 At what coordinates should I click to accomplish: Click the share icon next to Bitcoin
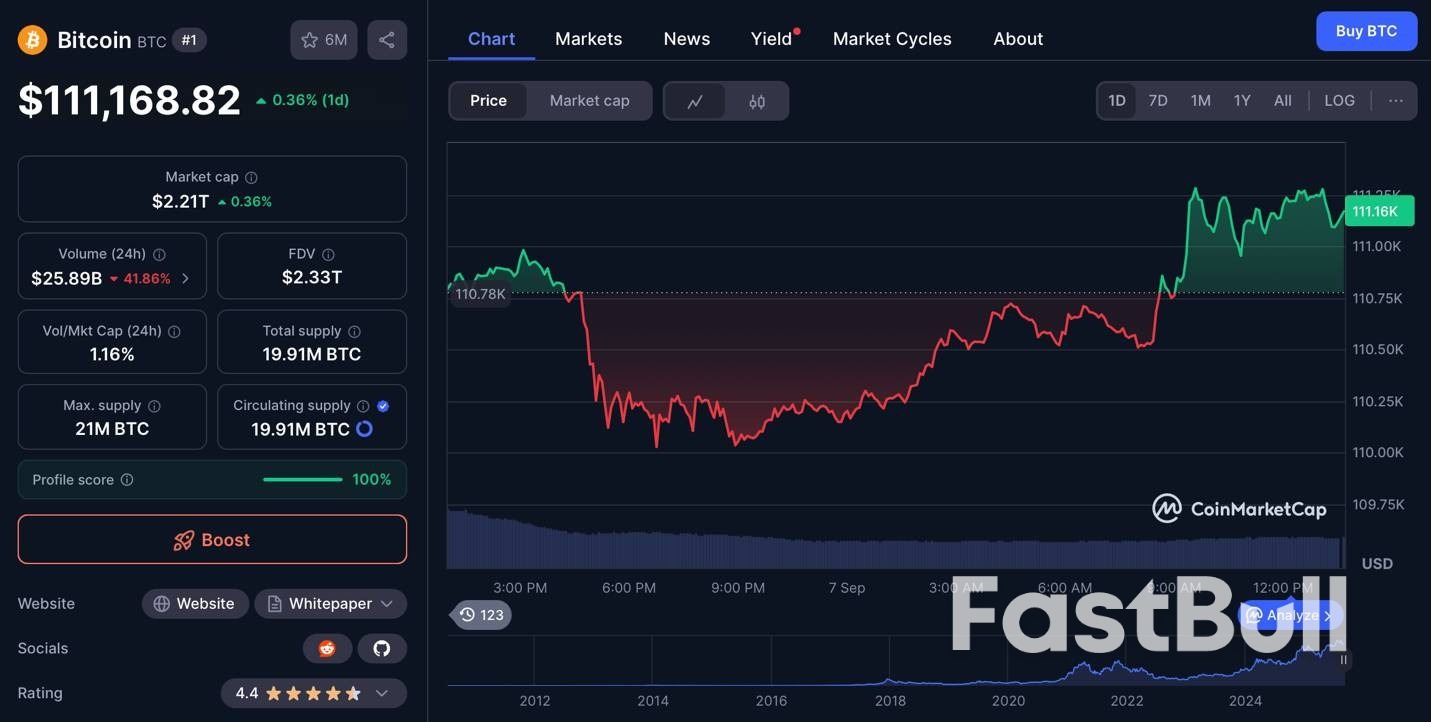(x=387, y=40)
